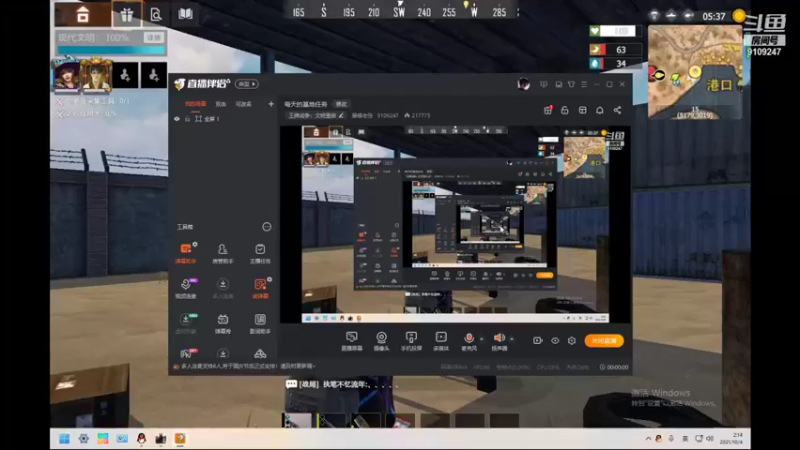This screenshot has height=450, width=800.
Task: Open the user avatar in the companion title bar
Action: 523,84
